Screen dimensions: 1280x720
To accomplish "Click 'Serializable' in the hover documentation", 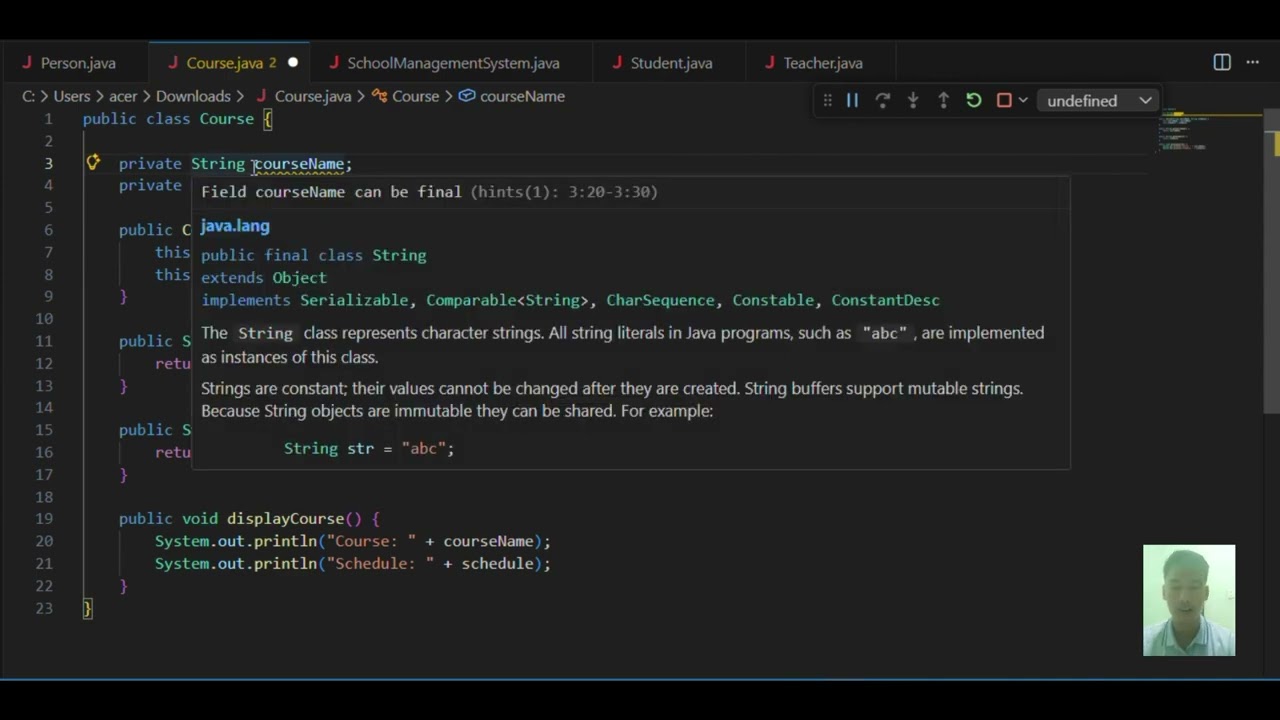I will (354, 300).
